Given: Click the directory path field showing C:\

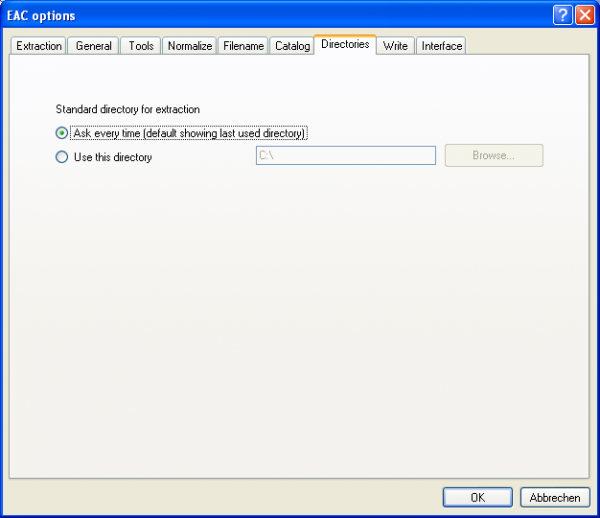Looking at the screenshot, I should pyautogui.click(x=345, y=155).
